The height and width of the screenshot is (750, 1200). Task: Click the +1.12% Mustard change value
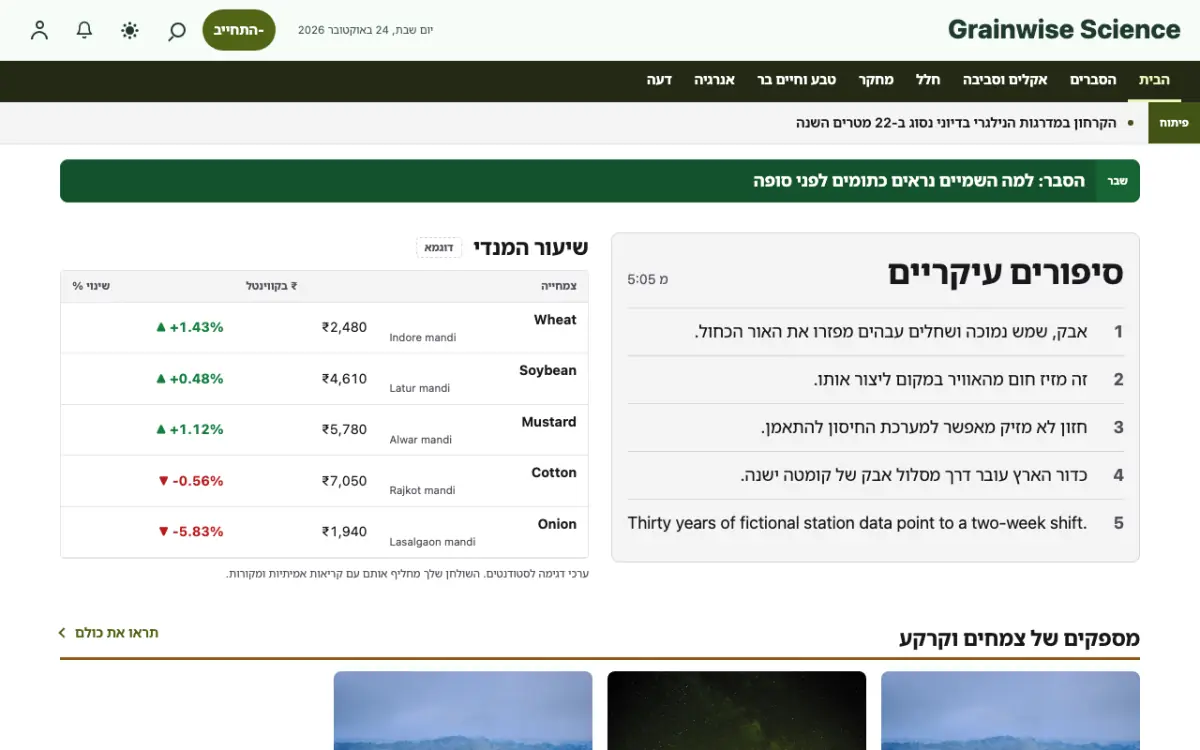tap(189, 429)
